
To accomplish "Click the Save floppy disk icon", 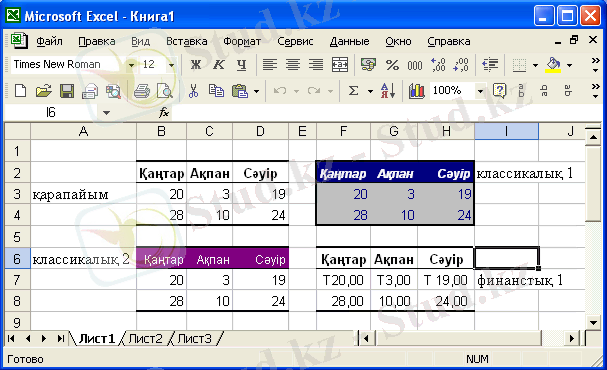I will tap(67, 91).
